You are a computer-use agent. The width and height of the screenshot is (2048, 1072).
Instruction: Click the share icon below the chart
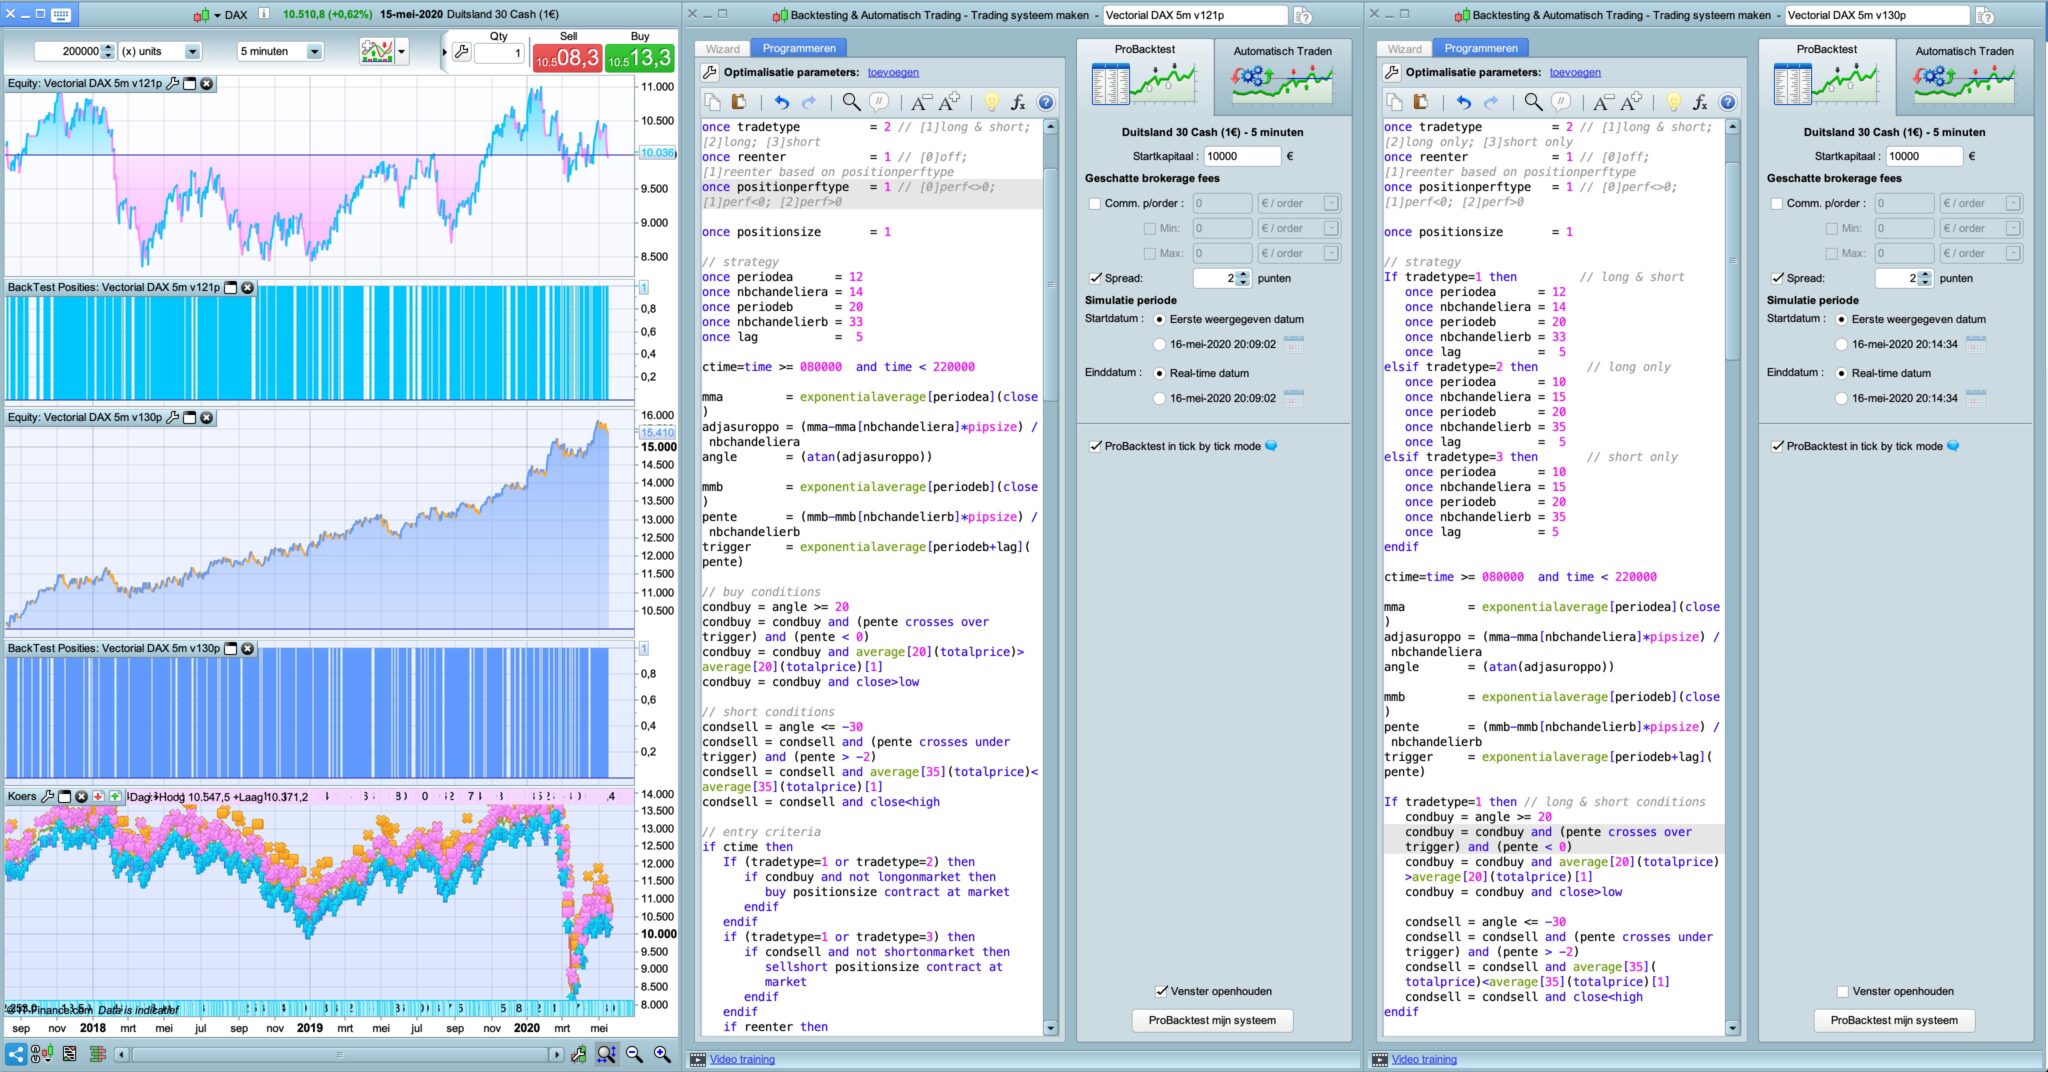click(x=16, y=1054)
